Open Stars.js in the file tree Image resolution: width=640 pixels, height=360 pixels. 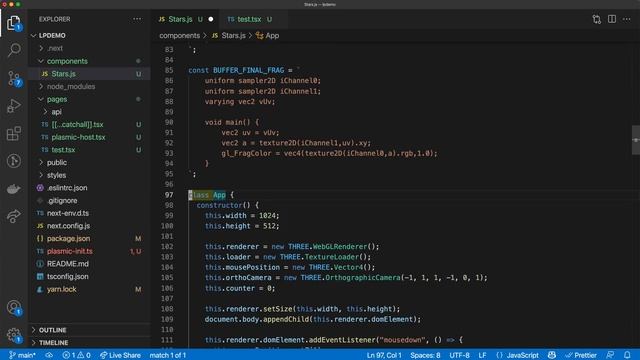pos(89,73)
